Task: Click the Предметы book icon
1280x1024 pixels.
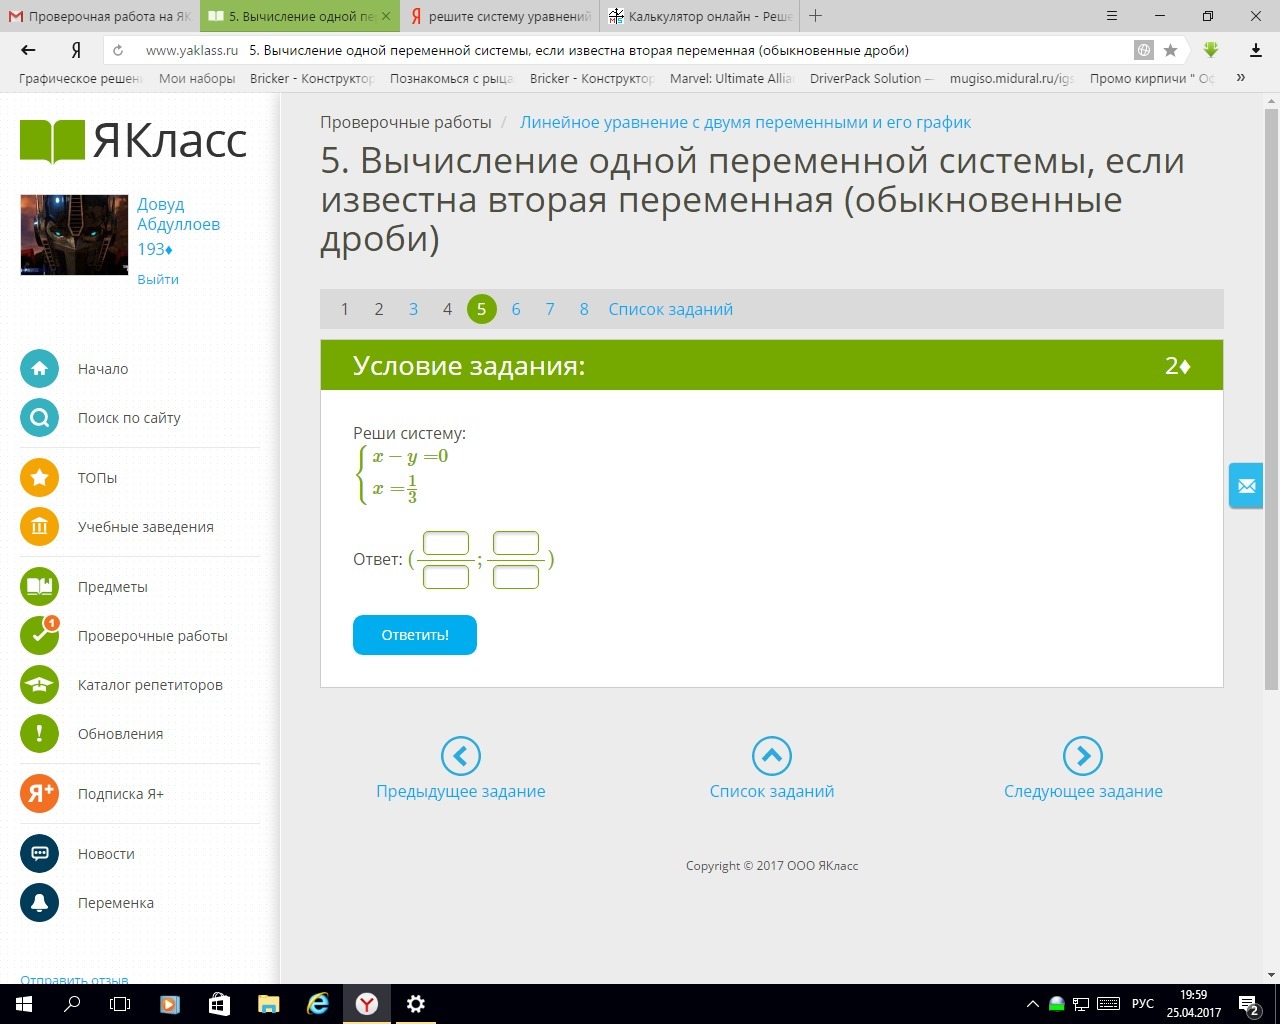Action: coord(40,587)
